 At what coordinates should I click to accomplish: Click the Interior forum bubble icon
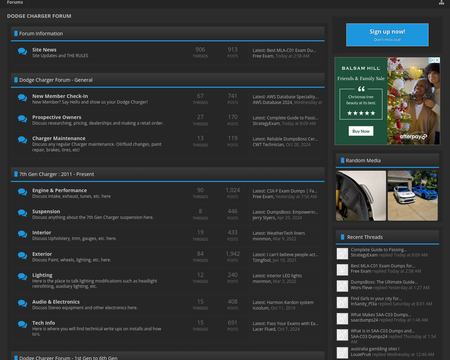tap(22, 234)
